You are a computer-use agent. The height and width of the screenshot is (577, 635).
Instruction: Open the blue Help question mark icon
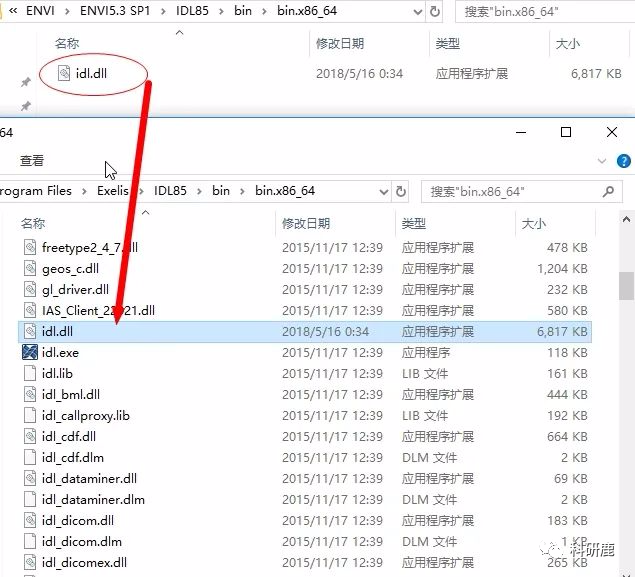coord(624,160)
